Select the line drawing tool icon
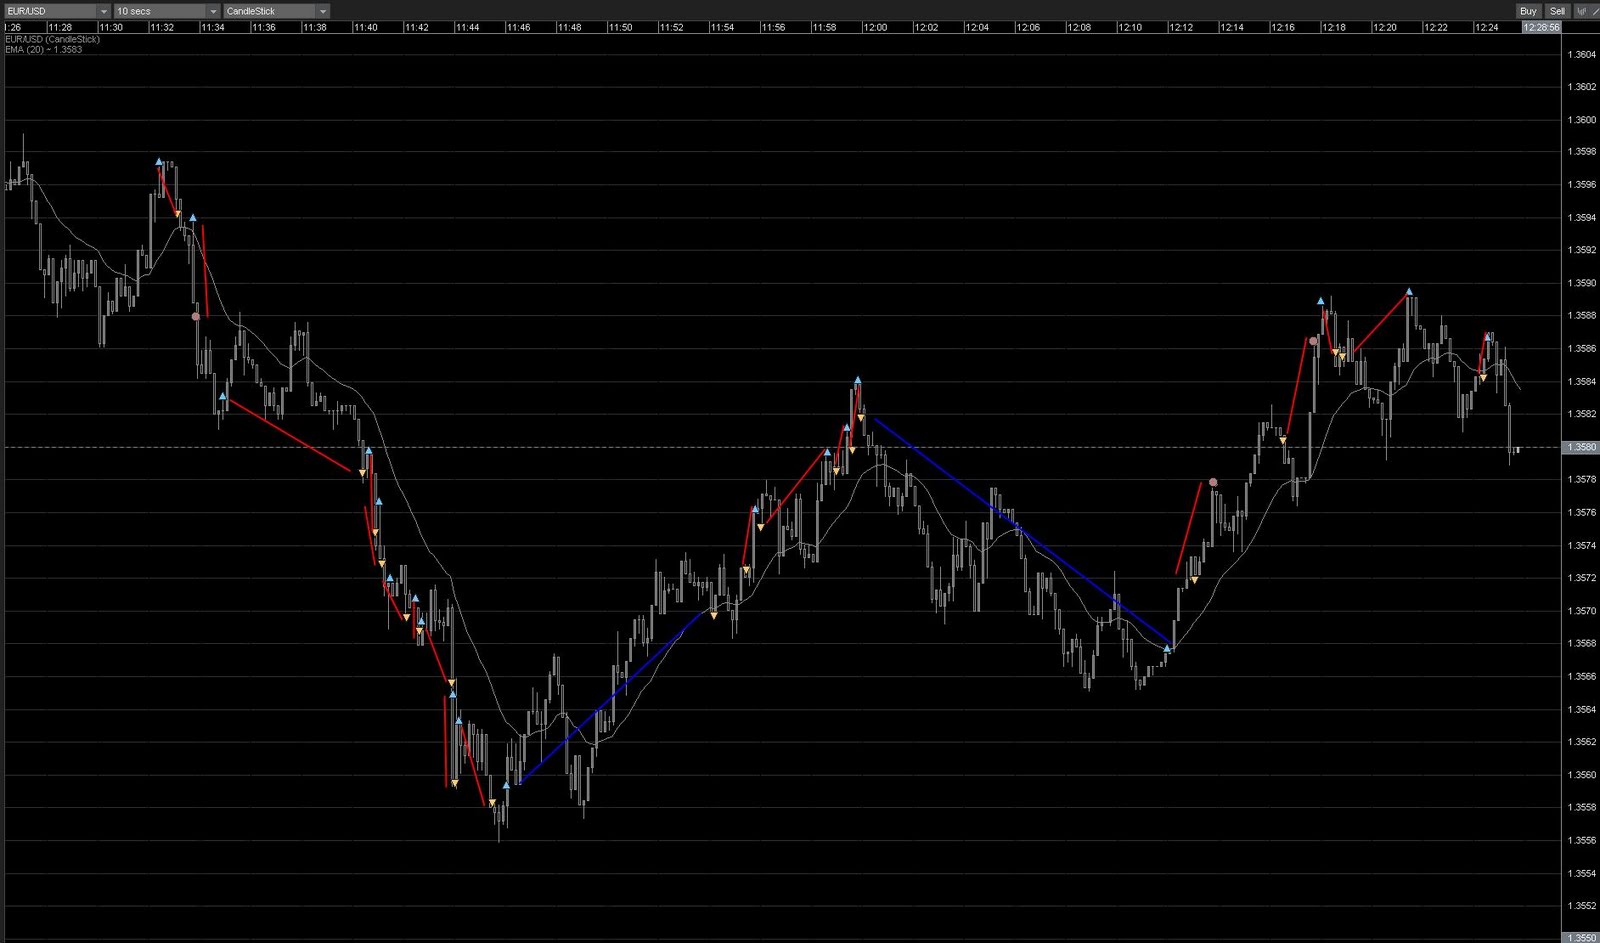The height and width of the screenshot is (943, 1600). click(x=1596, y=11)
